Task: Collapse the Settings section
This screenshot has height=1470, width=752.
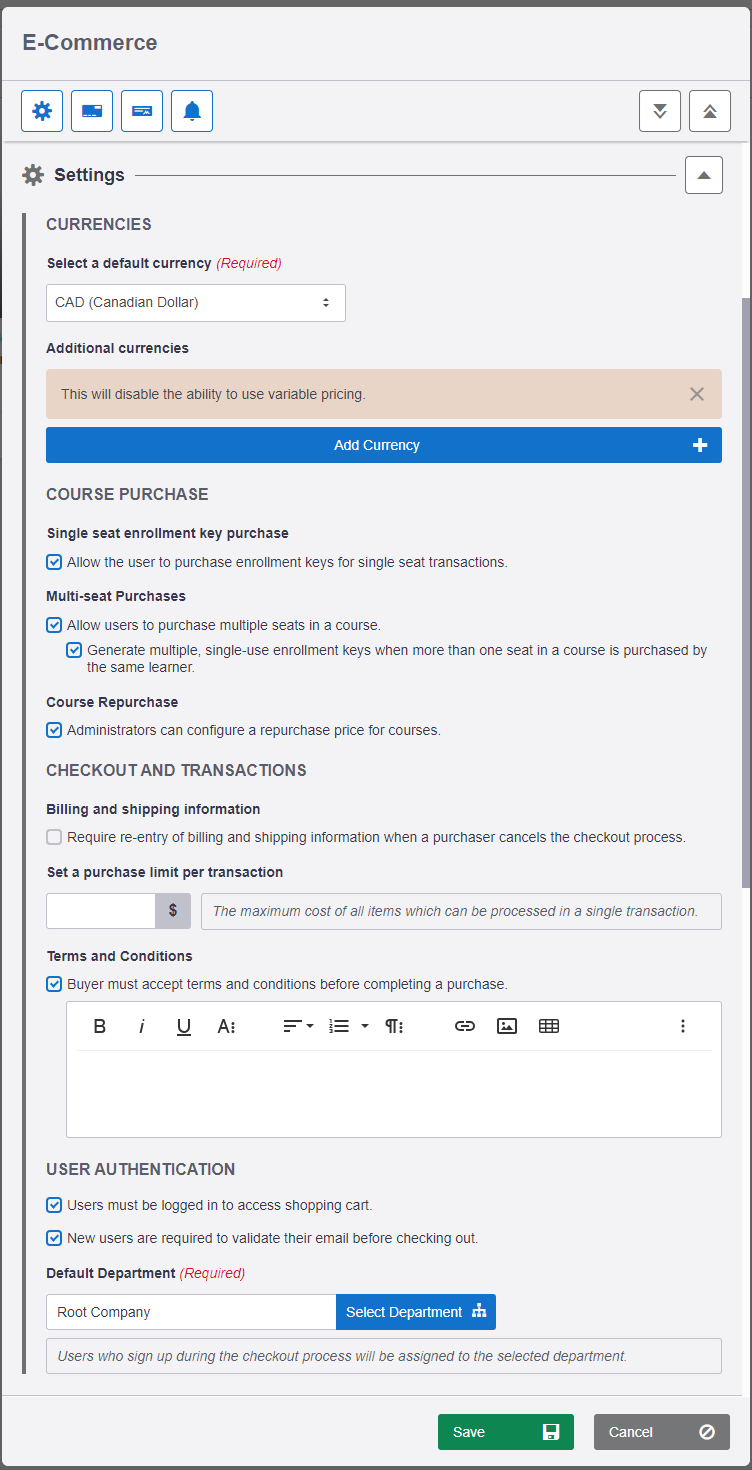Action: (x=703, y=174)
